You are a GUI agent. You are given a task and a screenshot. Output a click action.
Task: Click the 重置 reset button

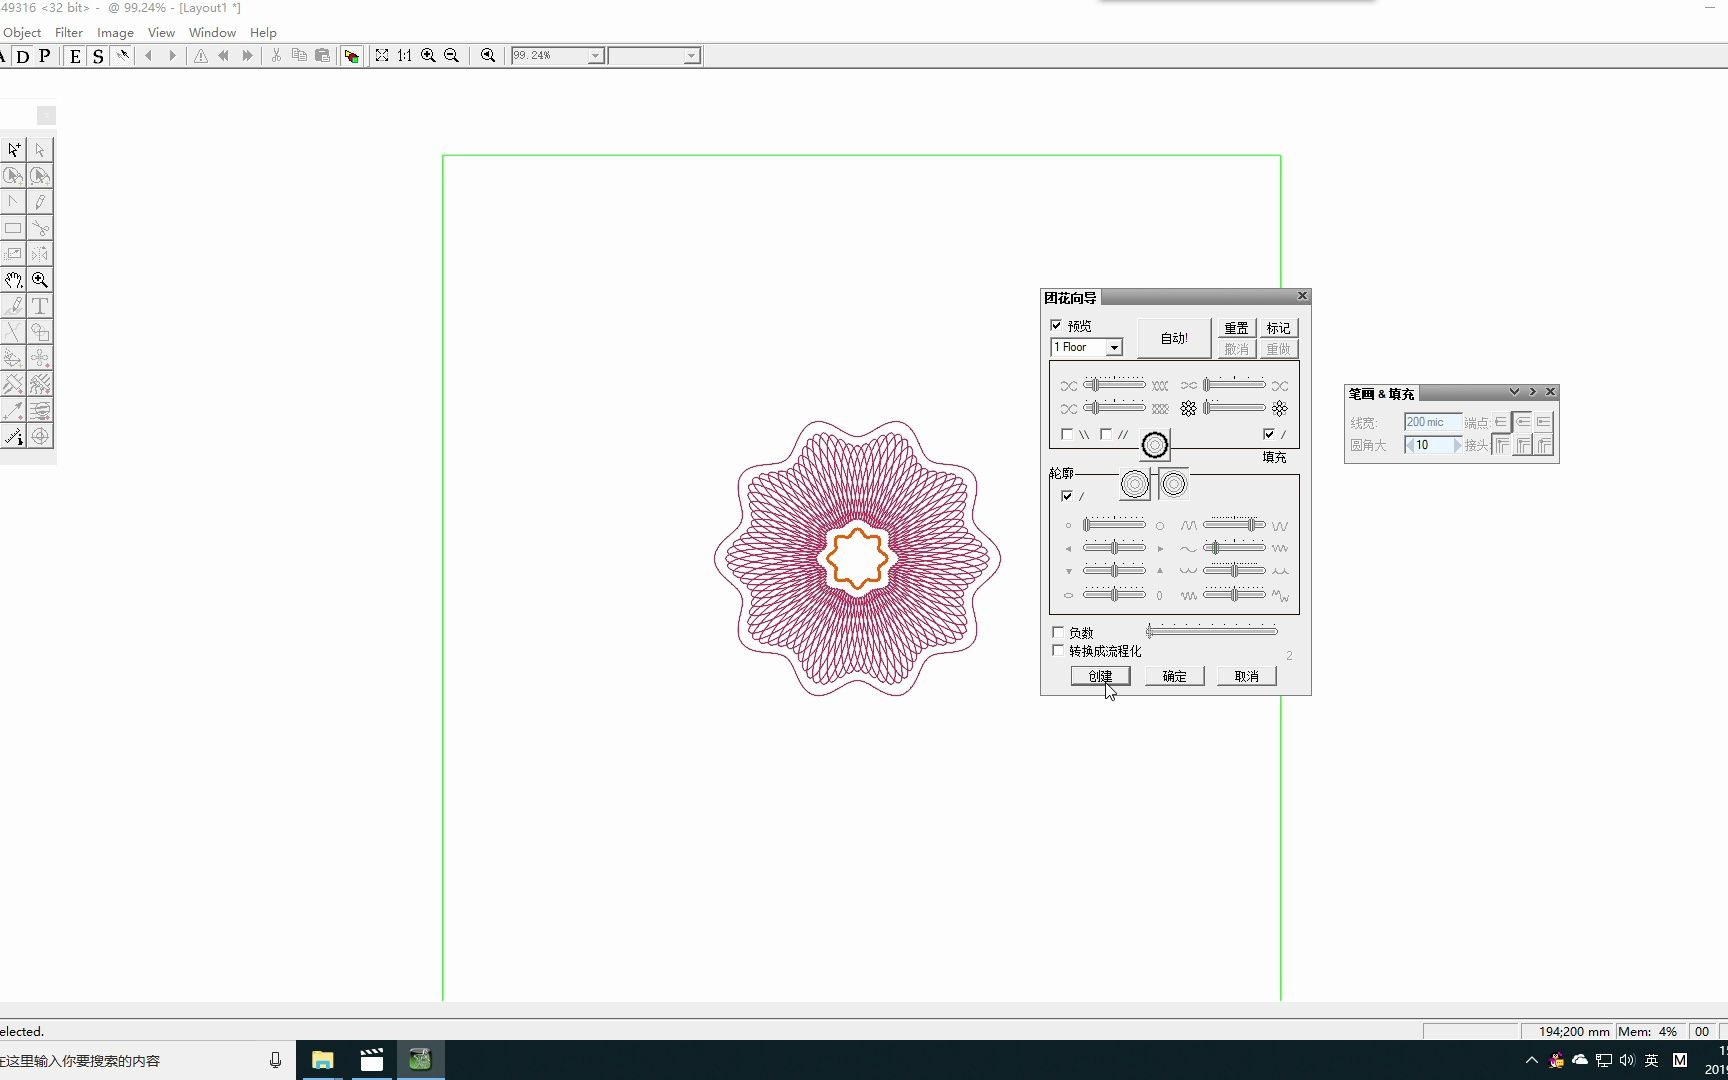[x=1237, y=328]
